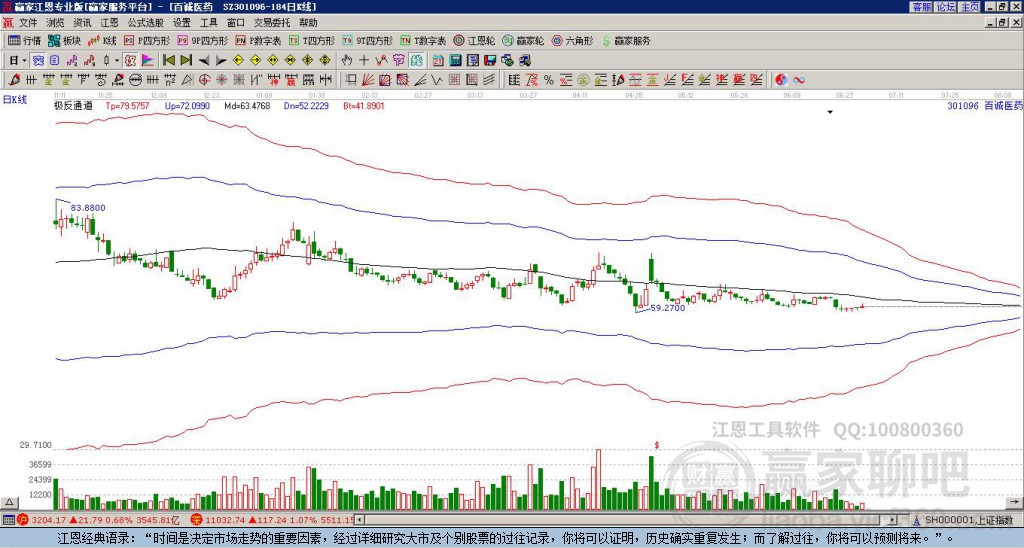The width and height of the screenshot is (1024, 548).
Task: Click the 论坛 link in the title bar
Action: 946,7
